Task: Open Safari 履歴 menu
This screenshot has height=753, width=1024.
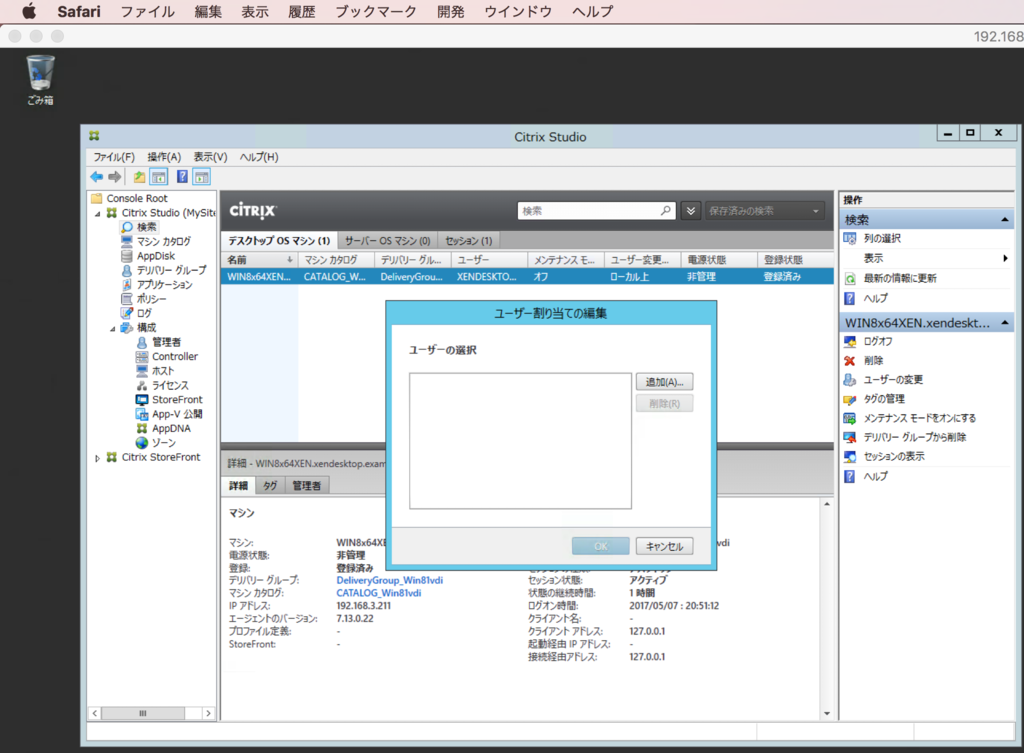Action: pos(302,11)
